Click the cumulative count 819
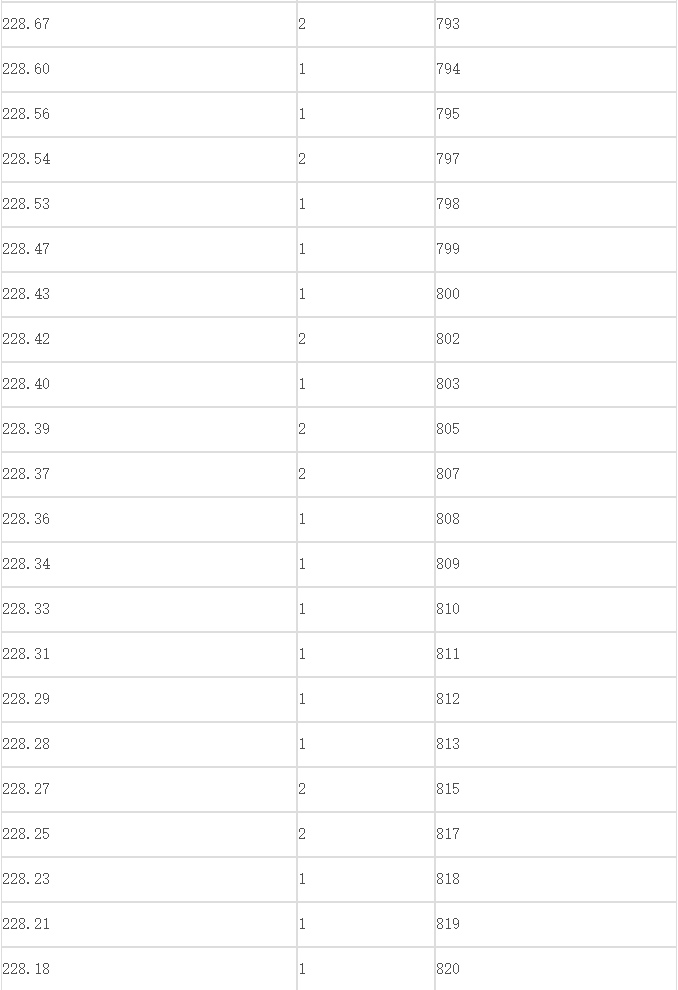This screenshot has width=678, height=990. (x=555, y=924)
